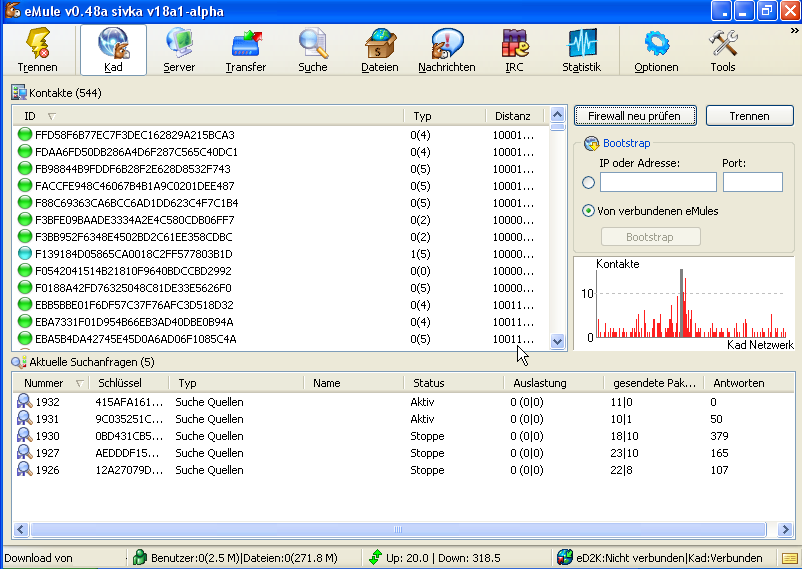Click the greyed-out Bootstrap button
Screen dimensions: 802x569
point(650,237)
